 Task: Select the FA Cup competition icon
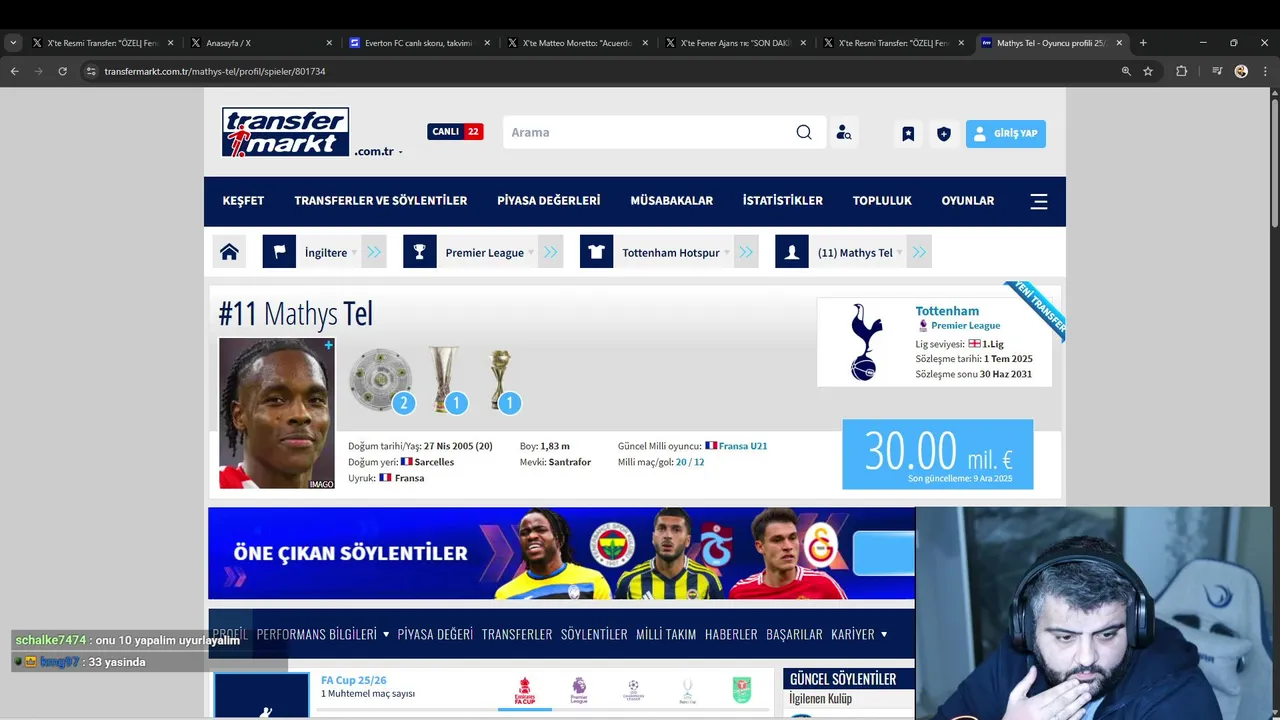(524, 691)
